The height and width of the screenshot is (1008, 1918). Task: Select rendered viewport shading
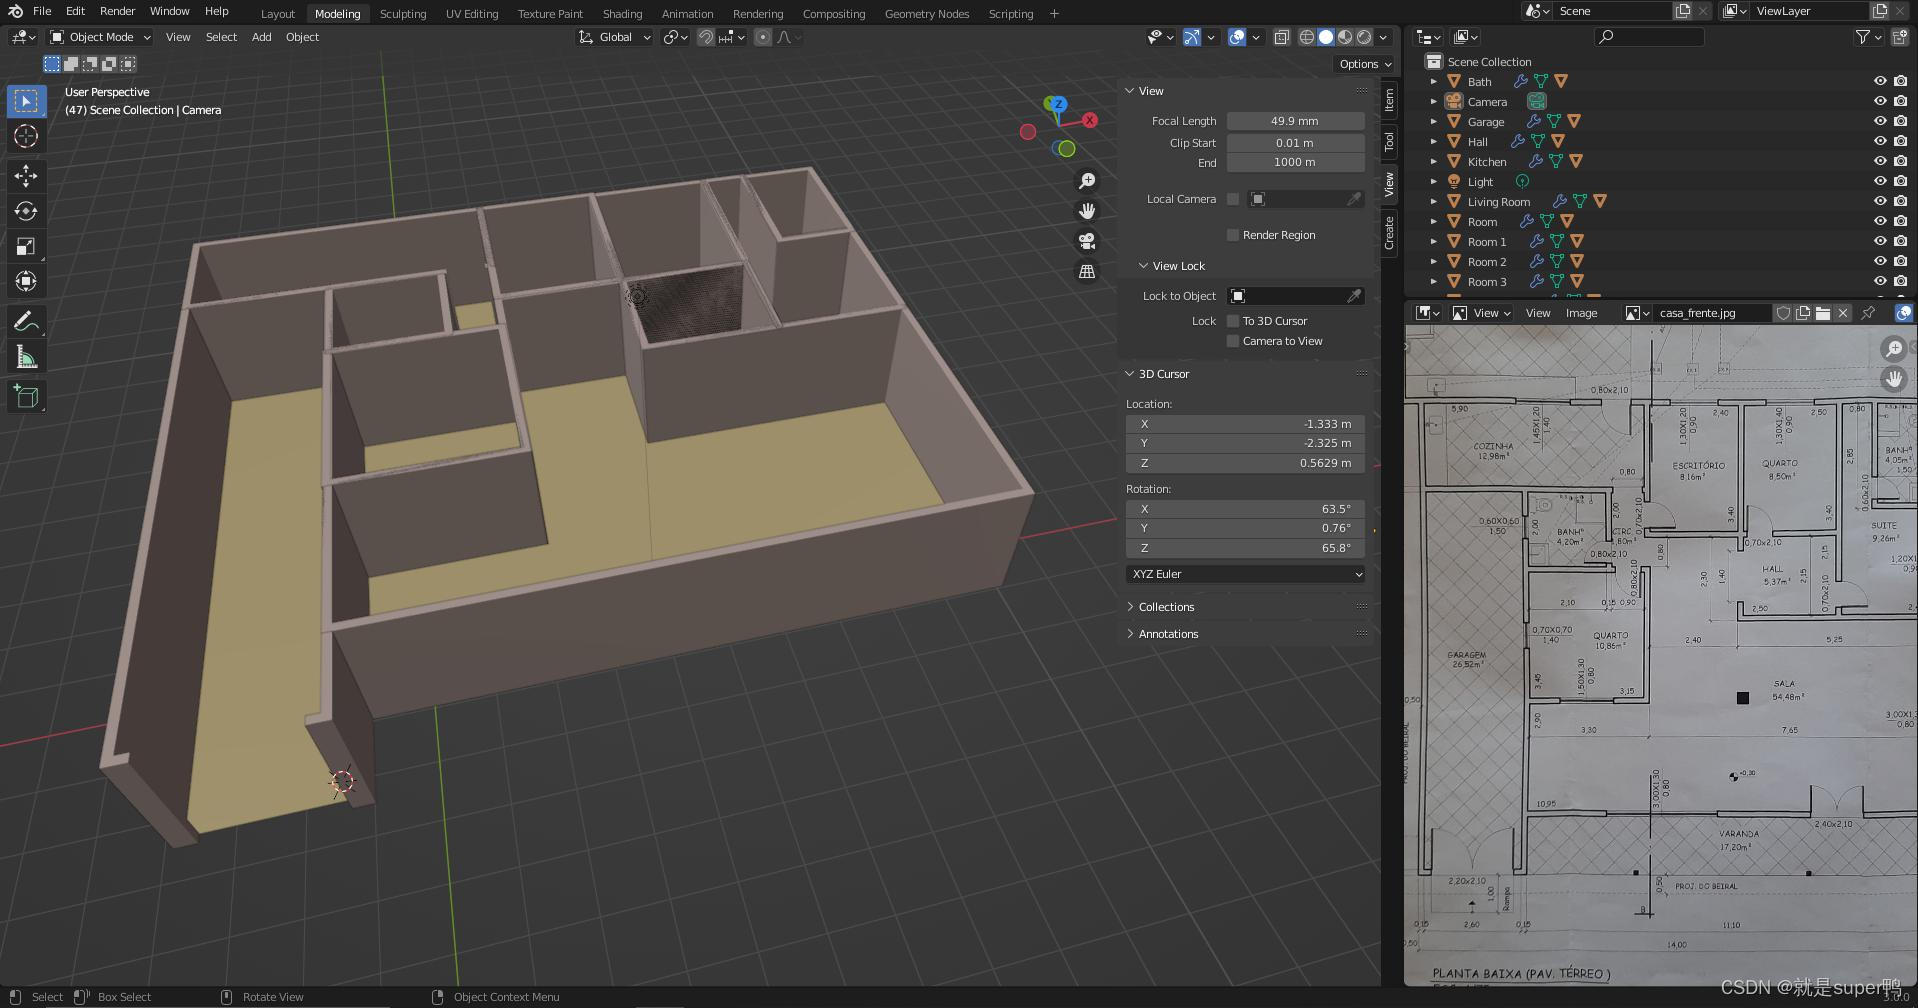[1364, 37]
